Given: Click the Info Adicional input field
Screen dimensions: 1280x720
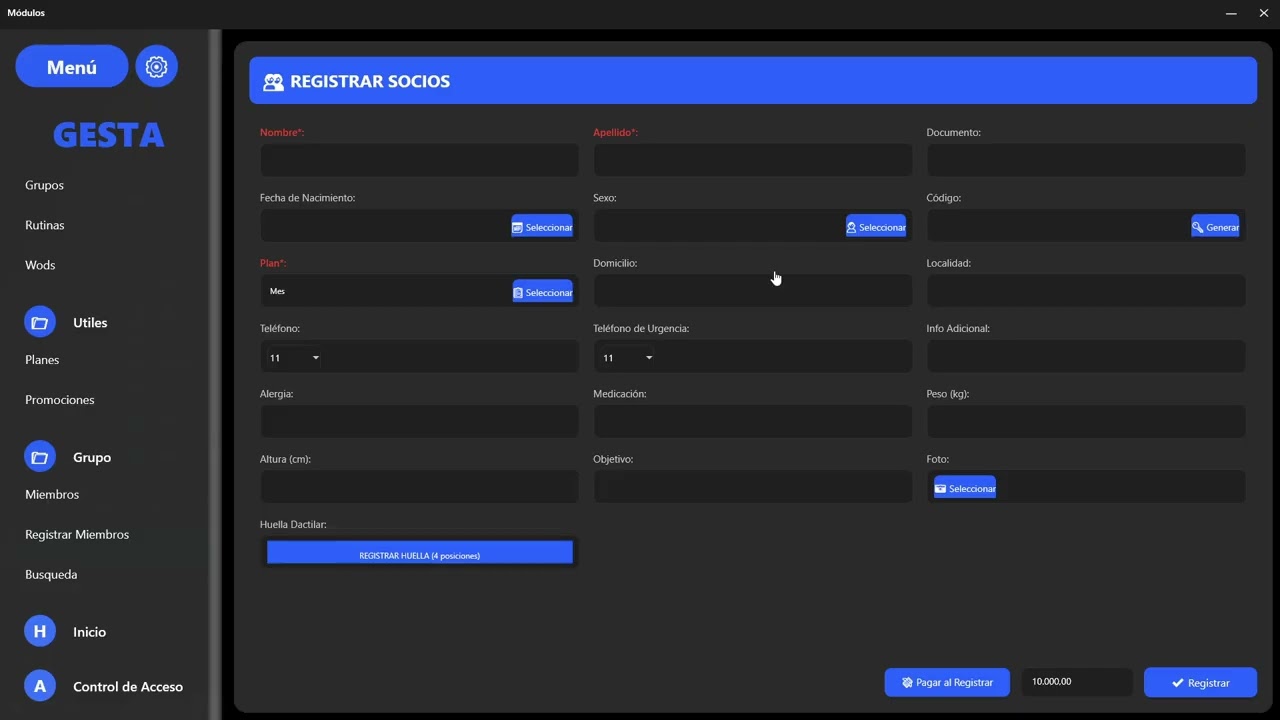Looking at the screenshot, I should 1086,356.
